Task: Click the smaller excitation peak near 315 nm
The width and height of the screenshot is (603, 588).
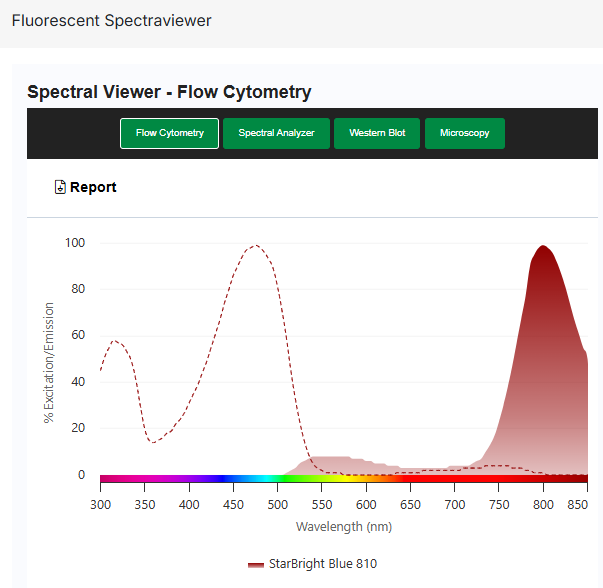Action: coord(115,342)
